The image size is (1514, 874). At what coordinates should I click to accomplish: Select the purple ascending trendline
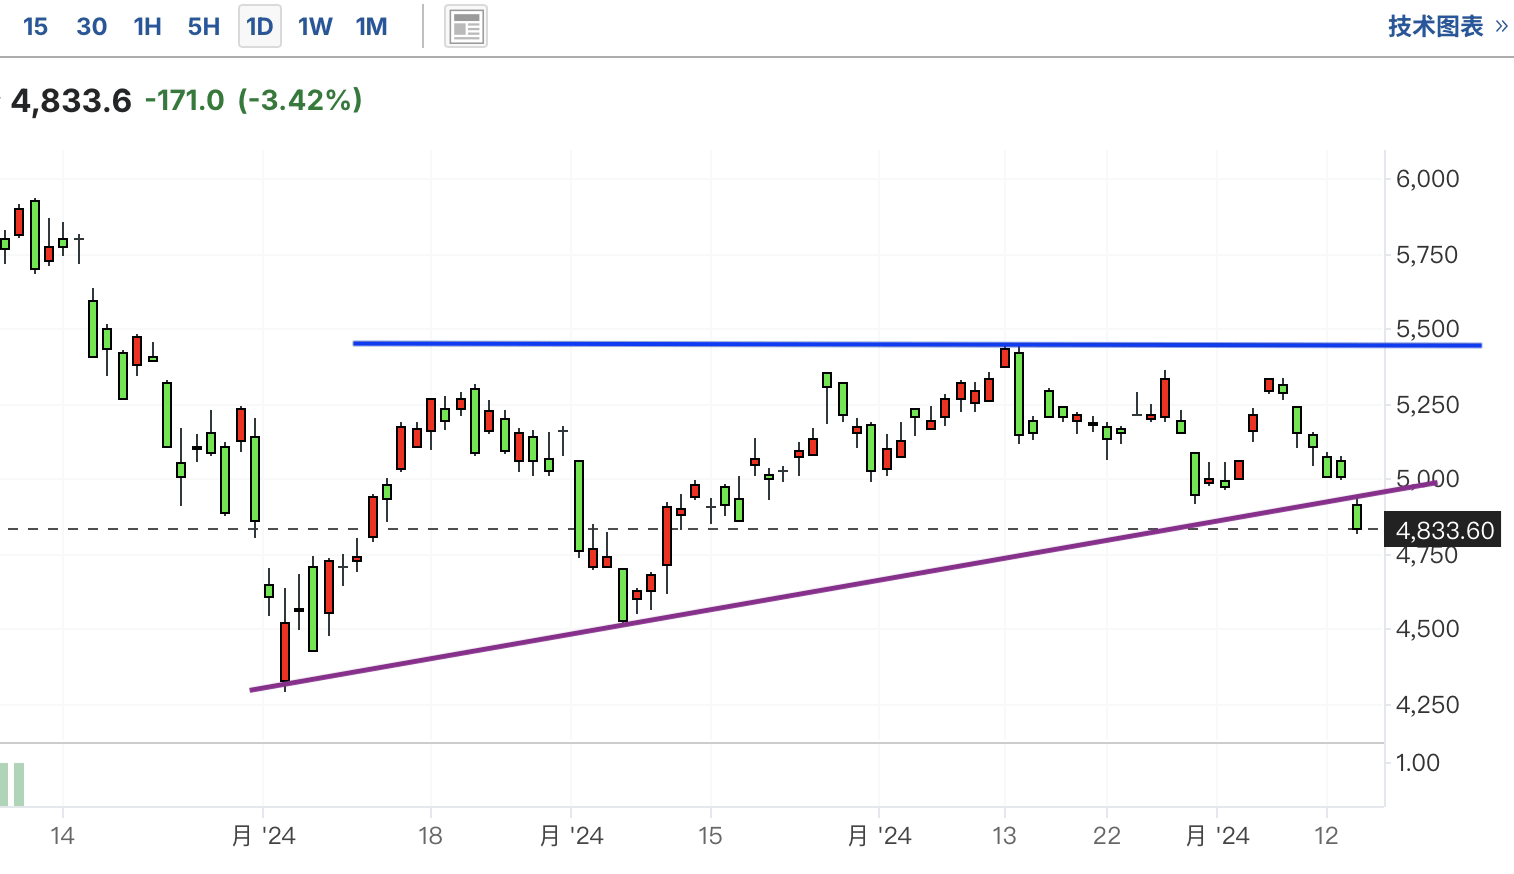pyautogui.click(x=843, y=586)
